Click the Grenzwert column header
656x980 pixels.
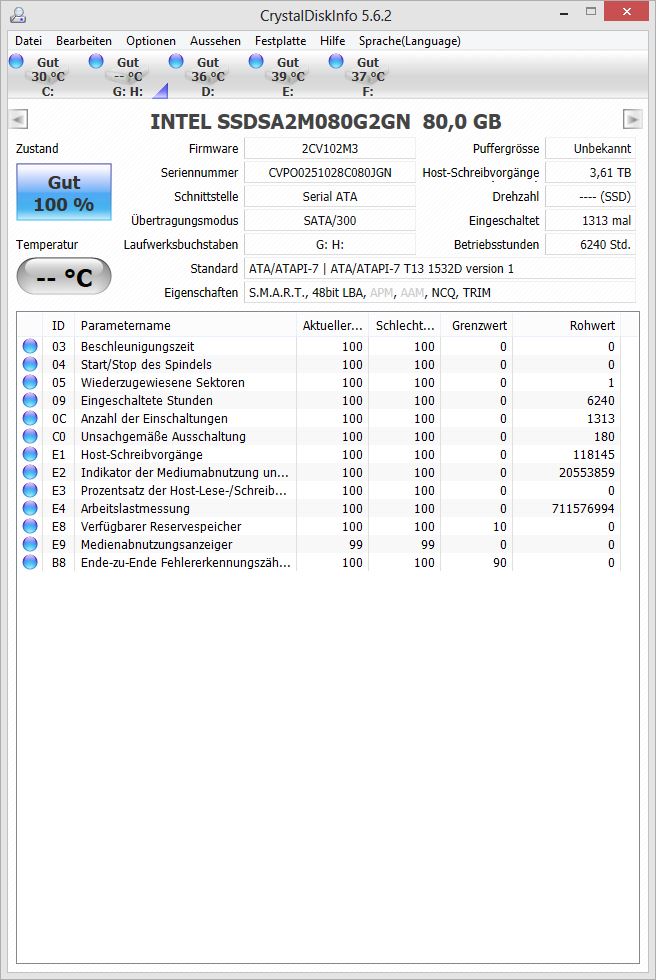[477, 326]
